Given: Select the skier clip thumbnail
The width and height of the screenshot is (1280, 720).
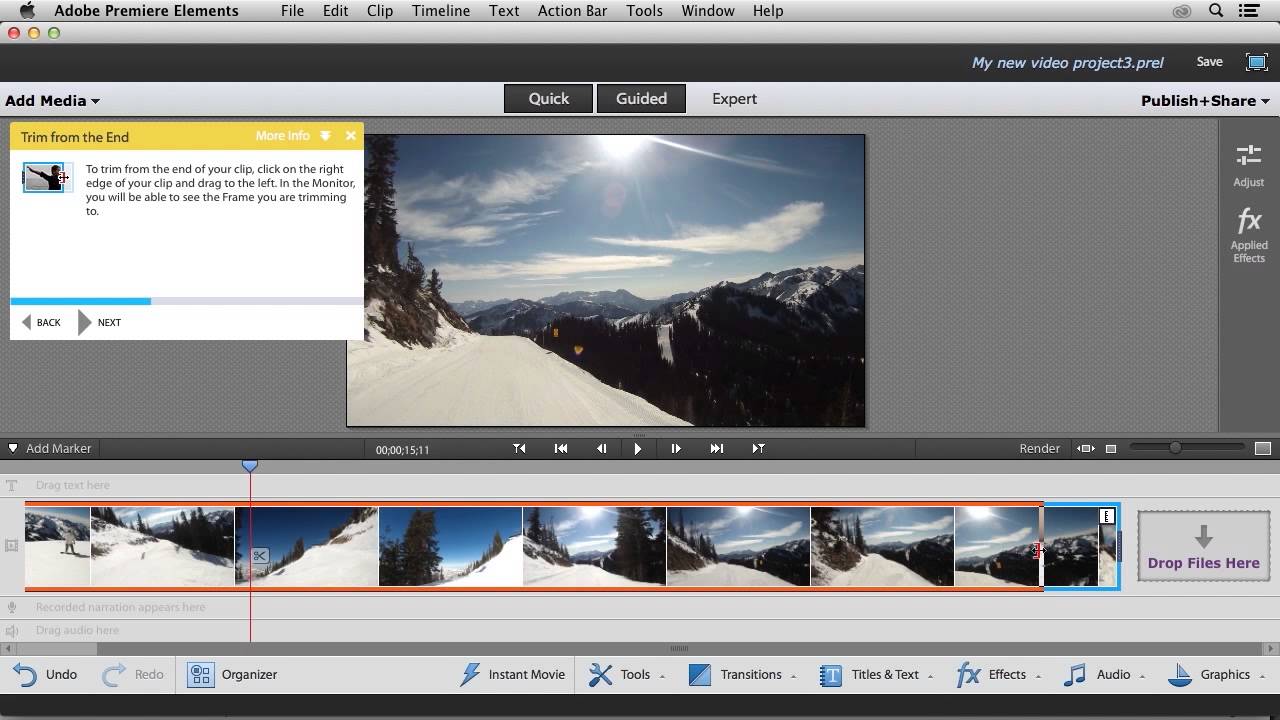Looking at the screenshot, I should 57,546.
